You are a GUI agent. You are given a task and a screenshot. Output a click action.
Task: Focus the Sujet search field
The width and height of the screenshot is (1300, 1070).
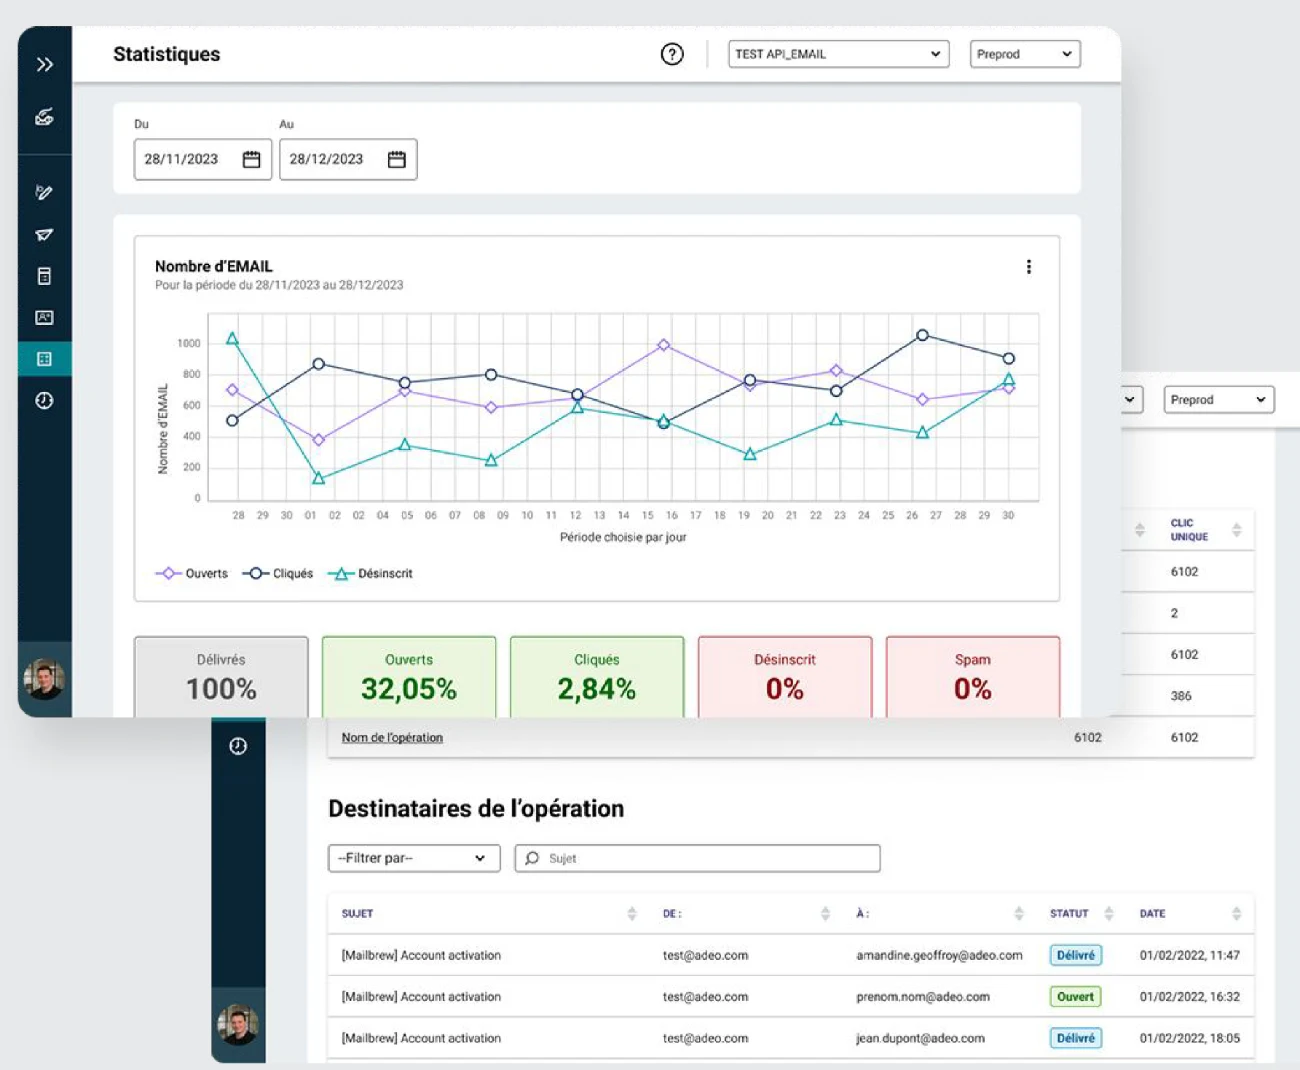pyautogui.click(x=698, y=858)
